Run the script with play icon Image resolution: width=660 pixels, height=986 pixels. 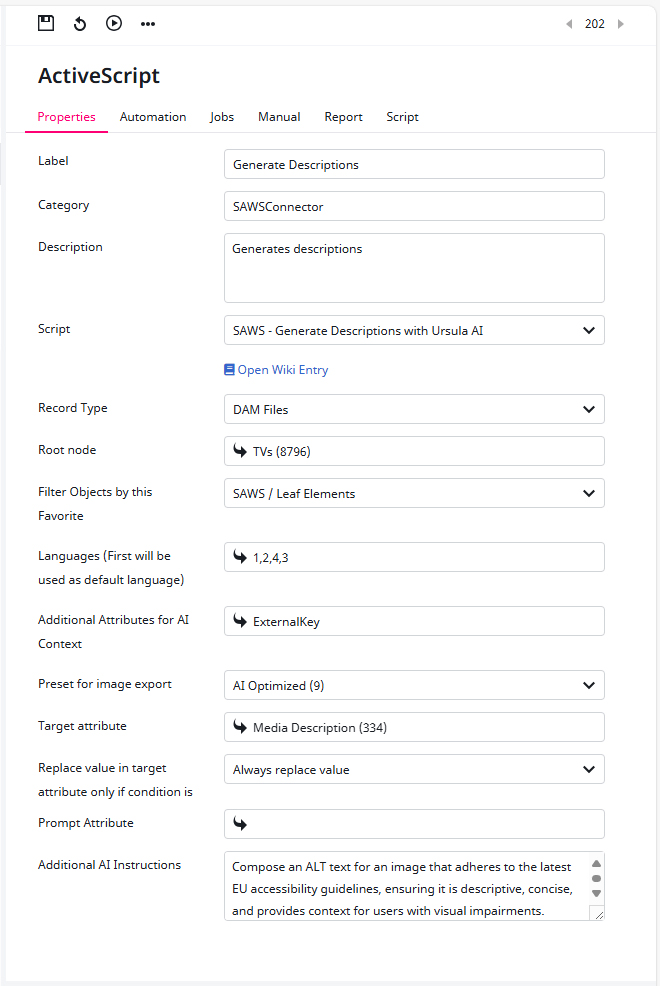pyautogui.click(x=114, y=23)
